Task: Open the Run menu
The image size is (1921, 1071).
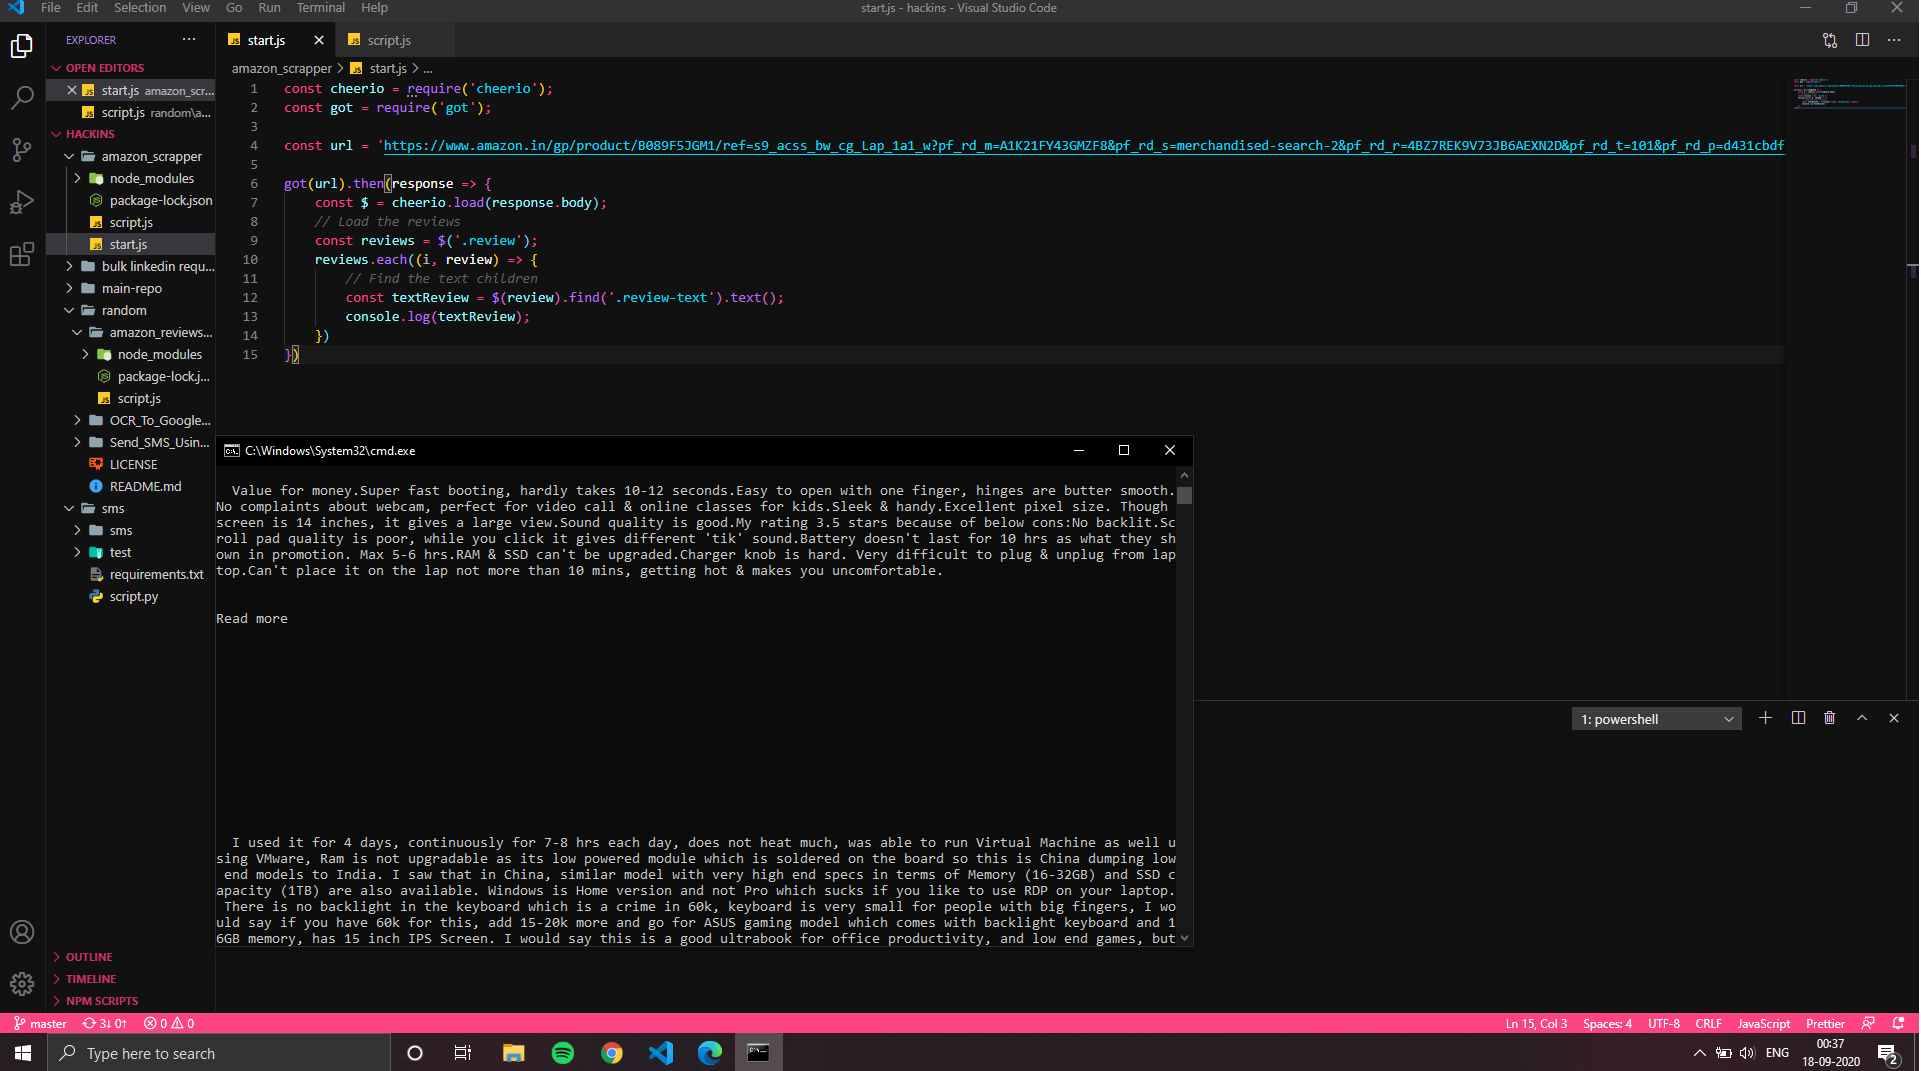Action: (269, 8)
